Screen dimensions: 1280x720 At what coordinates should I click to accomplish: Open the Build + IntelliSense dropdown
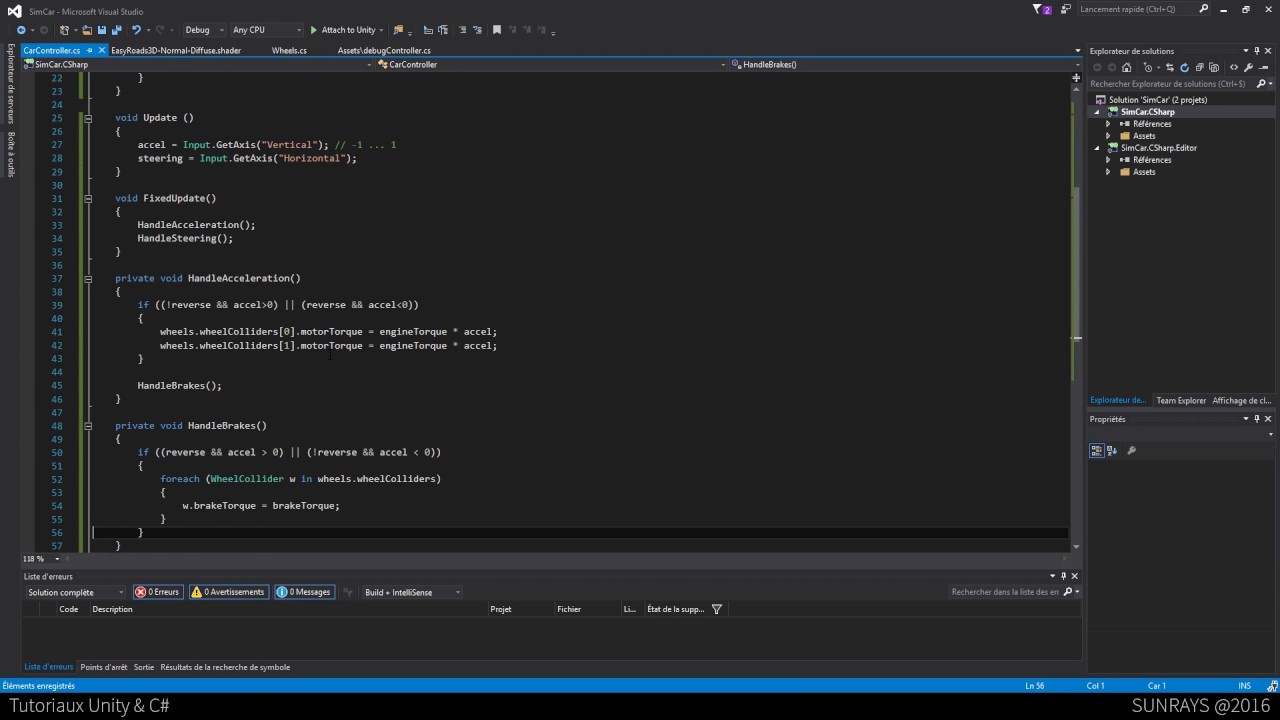pos(412,592)
